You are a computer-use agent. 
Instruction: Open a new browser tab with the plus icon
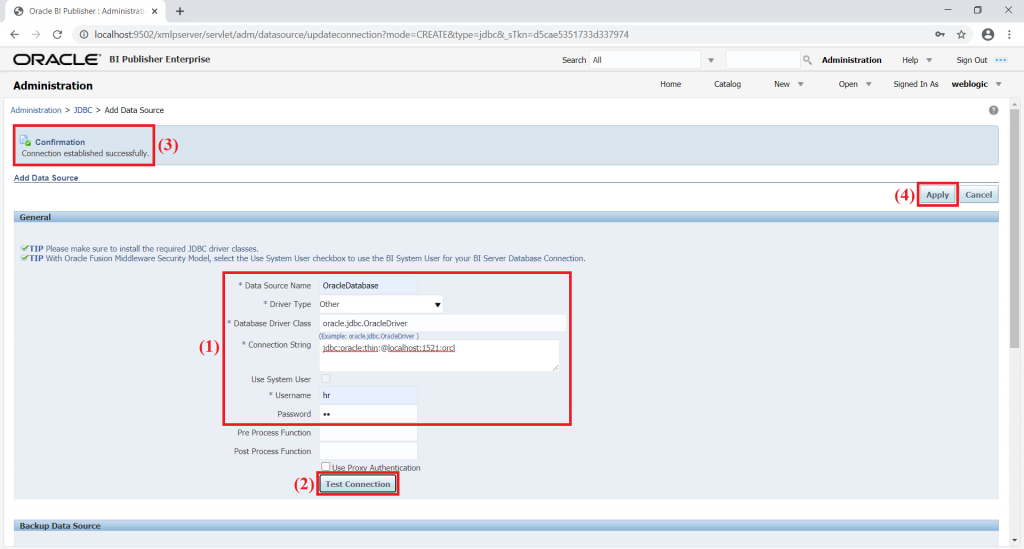point(180,11)
